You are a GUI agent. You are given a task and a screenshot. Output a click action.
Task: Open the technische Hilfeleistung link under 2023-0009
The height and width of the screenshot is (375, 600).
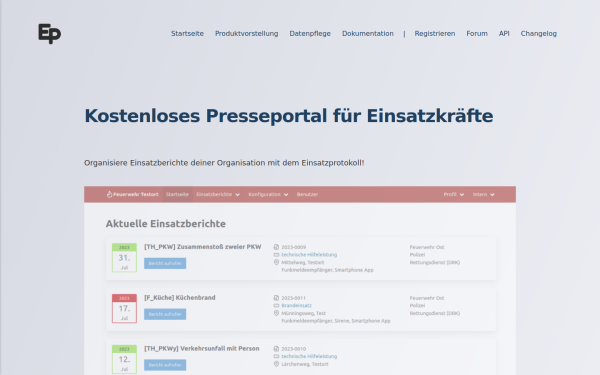pos(309,255)
